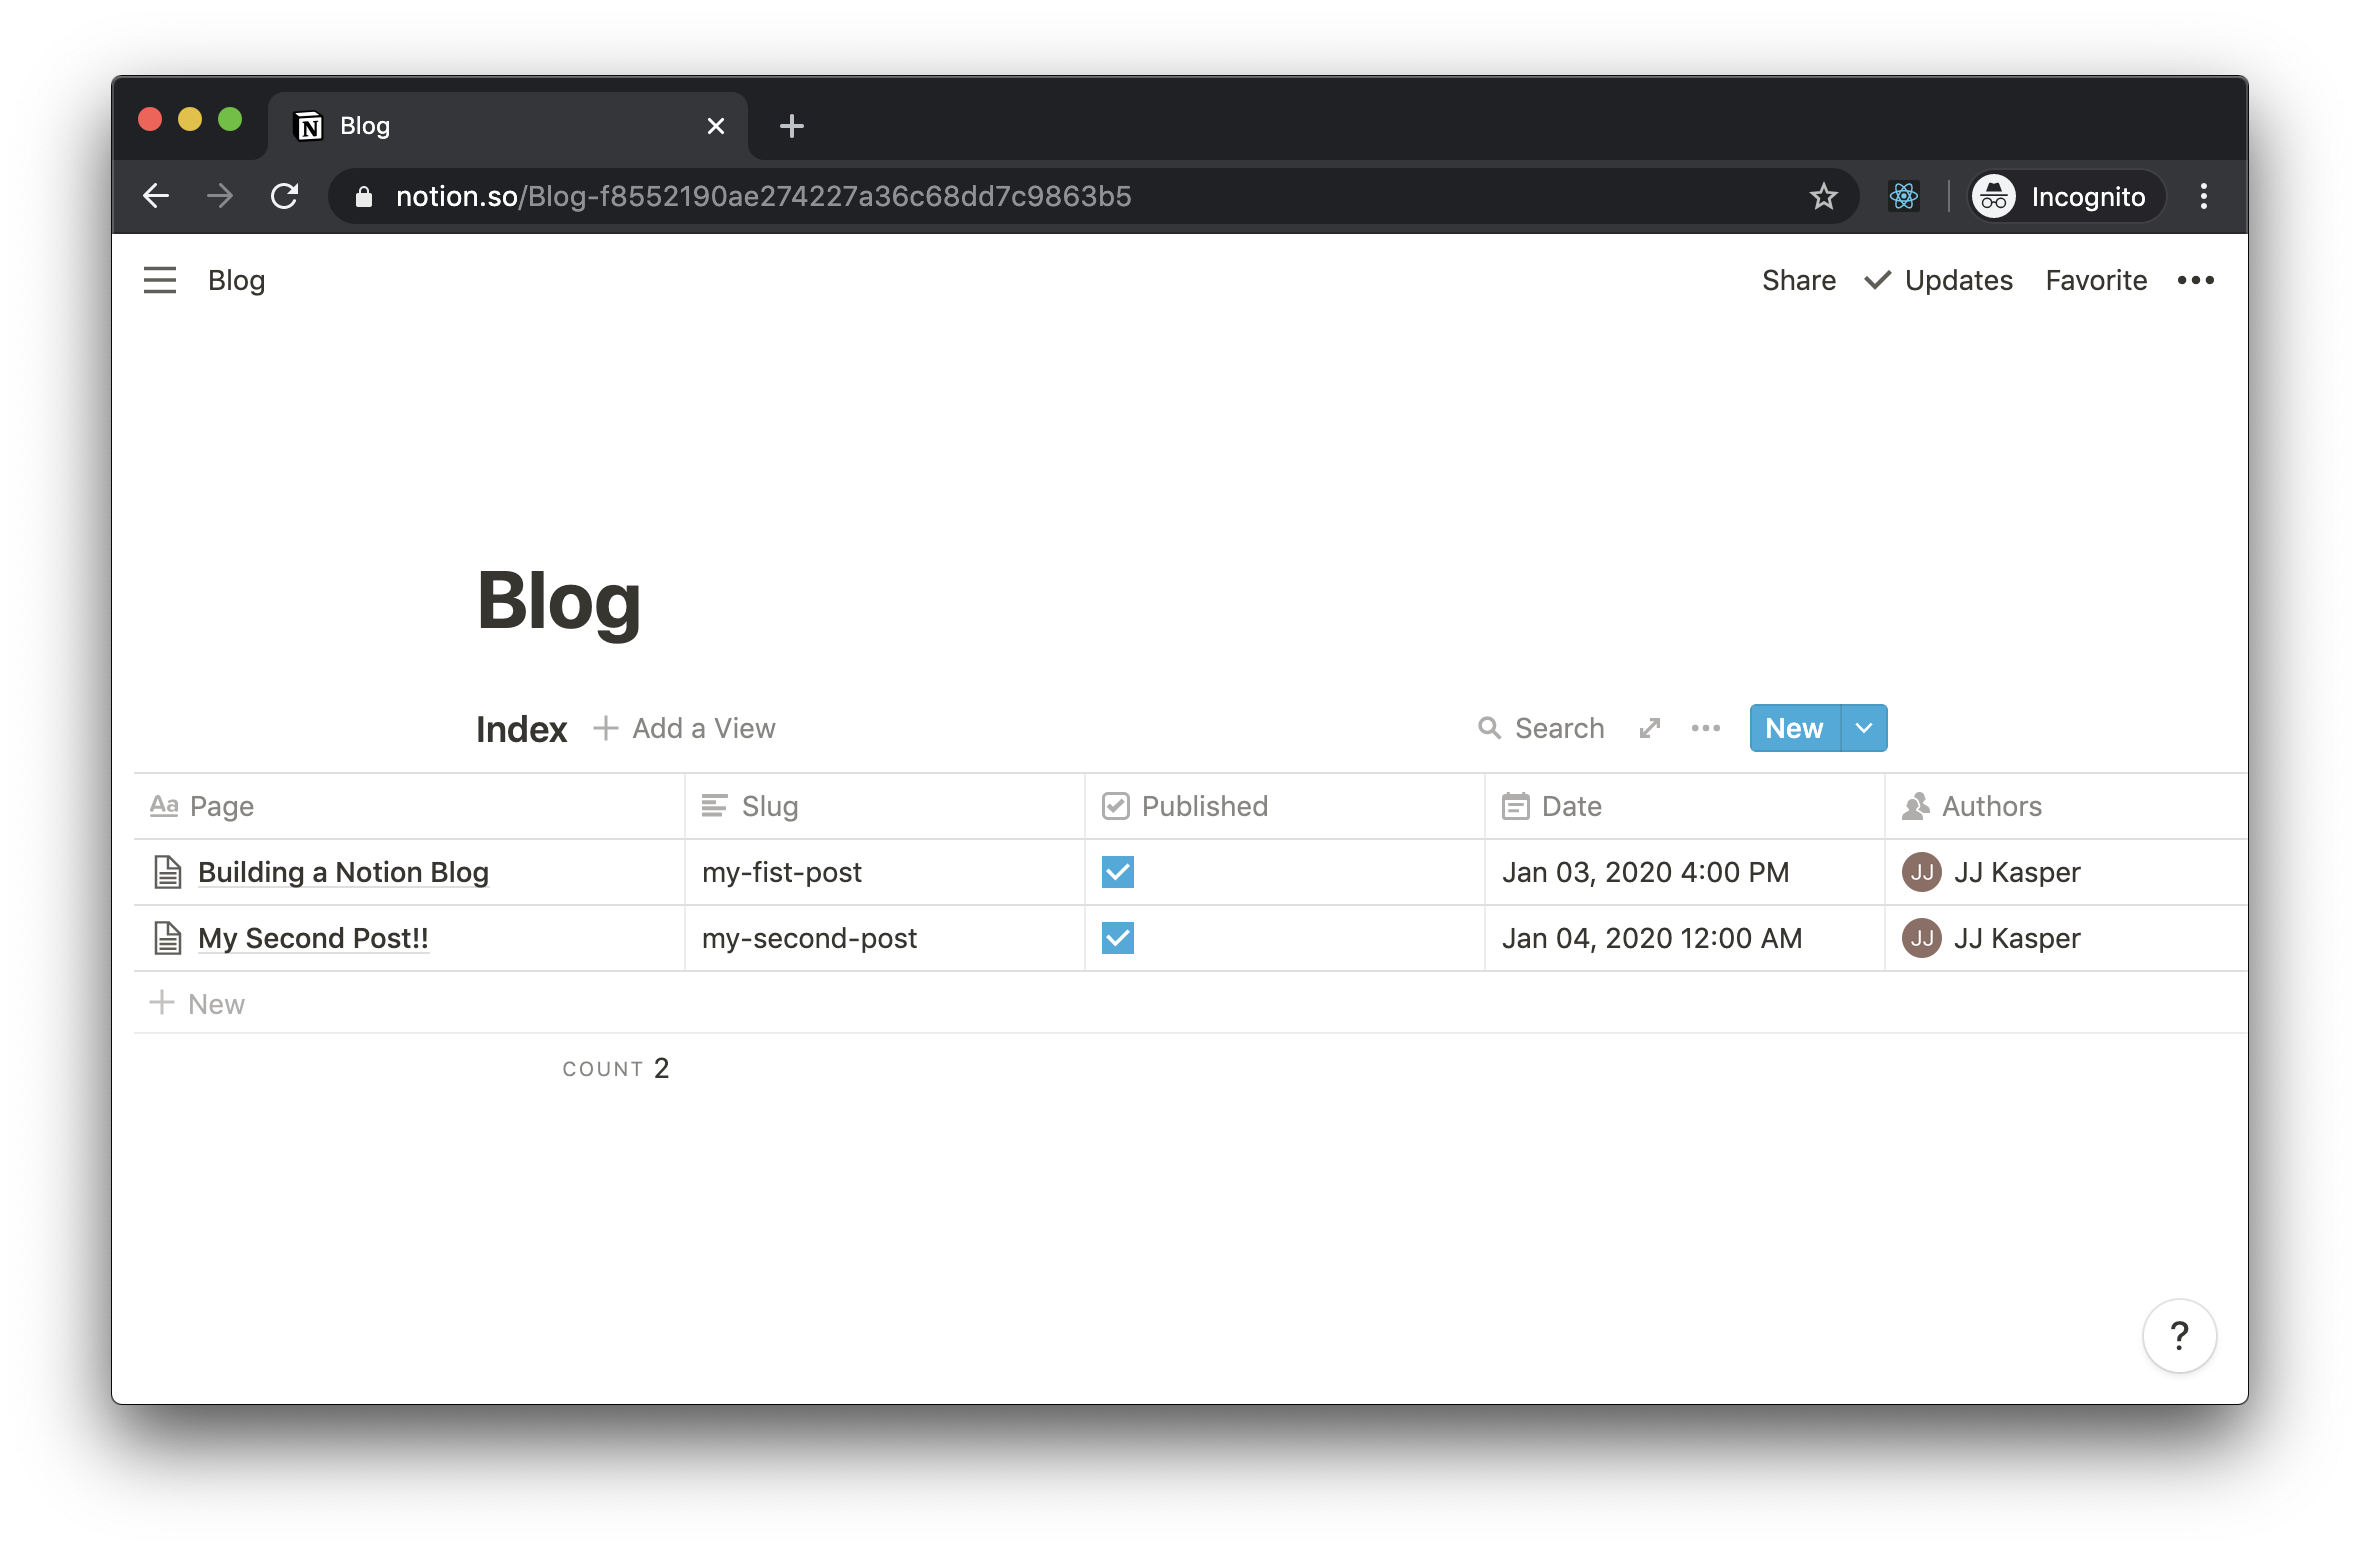
Task: Click the Share button
Action: click(1798, 280)
